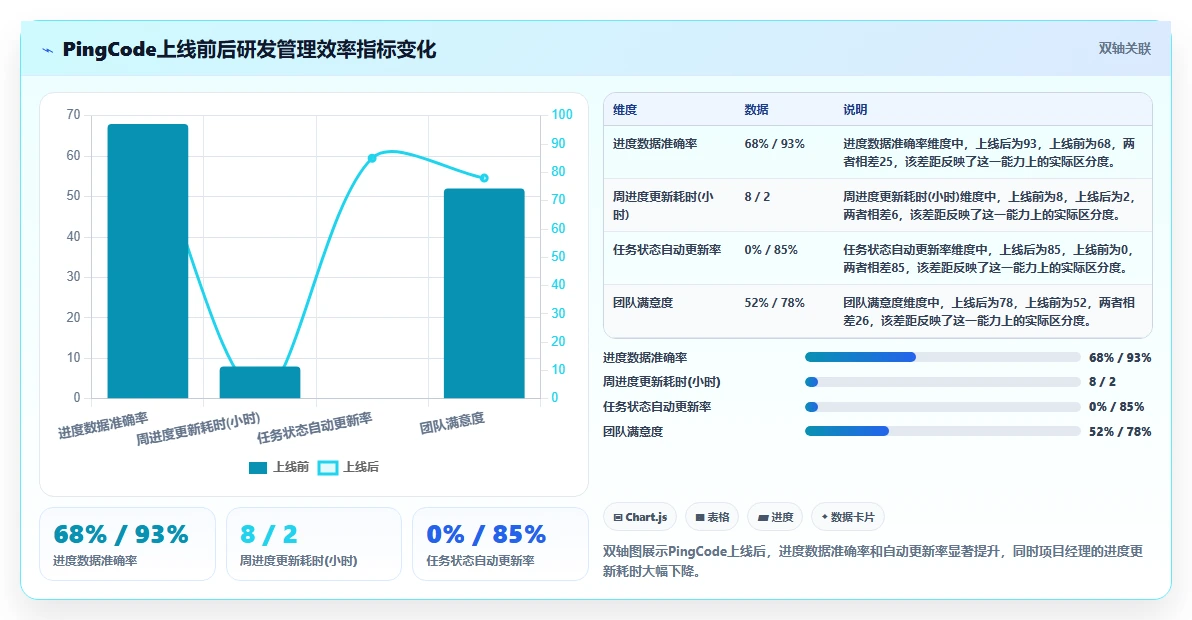Viewport: 1192px width, 620px height.
Task: Click the description text mentioning 两者相差6
Action: [989, 206]
